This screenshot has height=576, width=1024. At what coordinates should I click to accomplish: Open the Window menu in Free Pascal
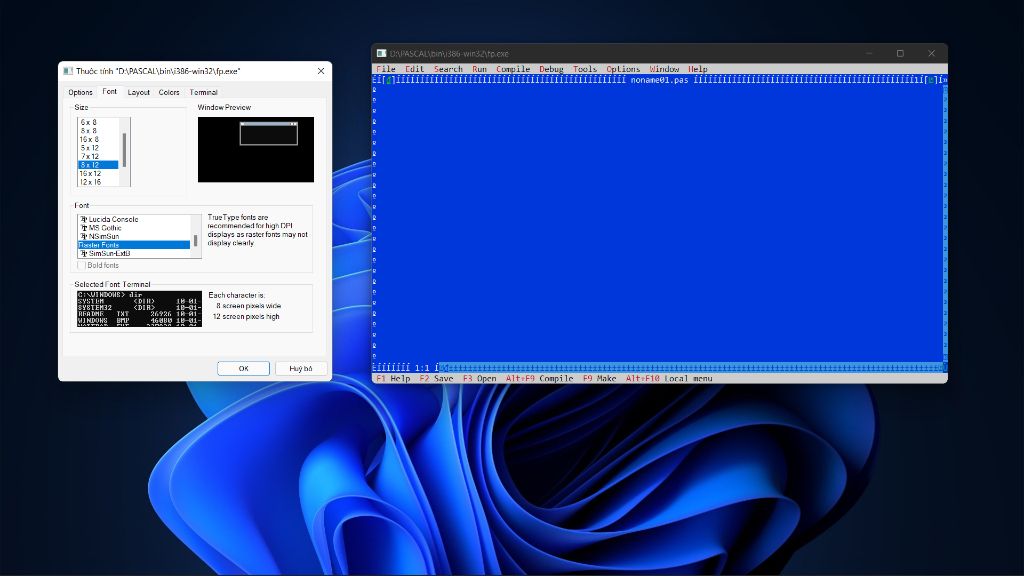(x=664, y=69)
